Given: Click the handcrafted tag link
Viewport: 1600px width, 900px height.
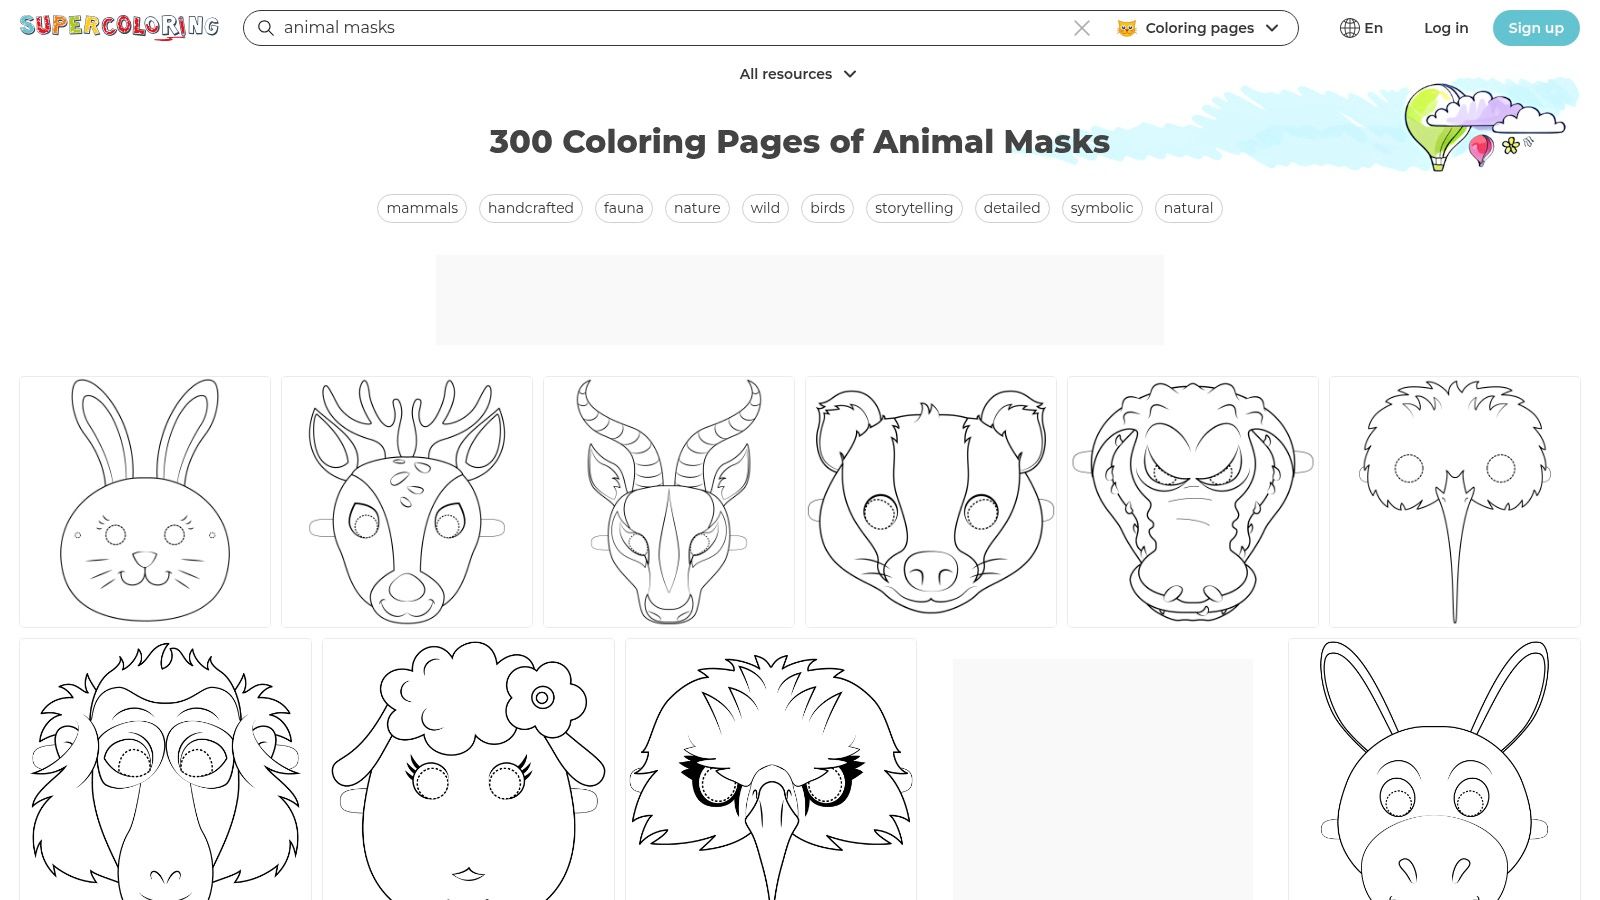Looking at the screenshot, I should (x=530, y=208).
